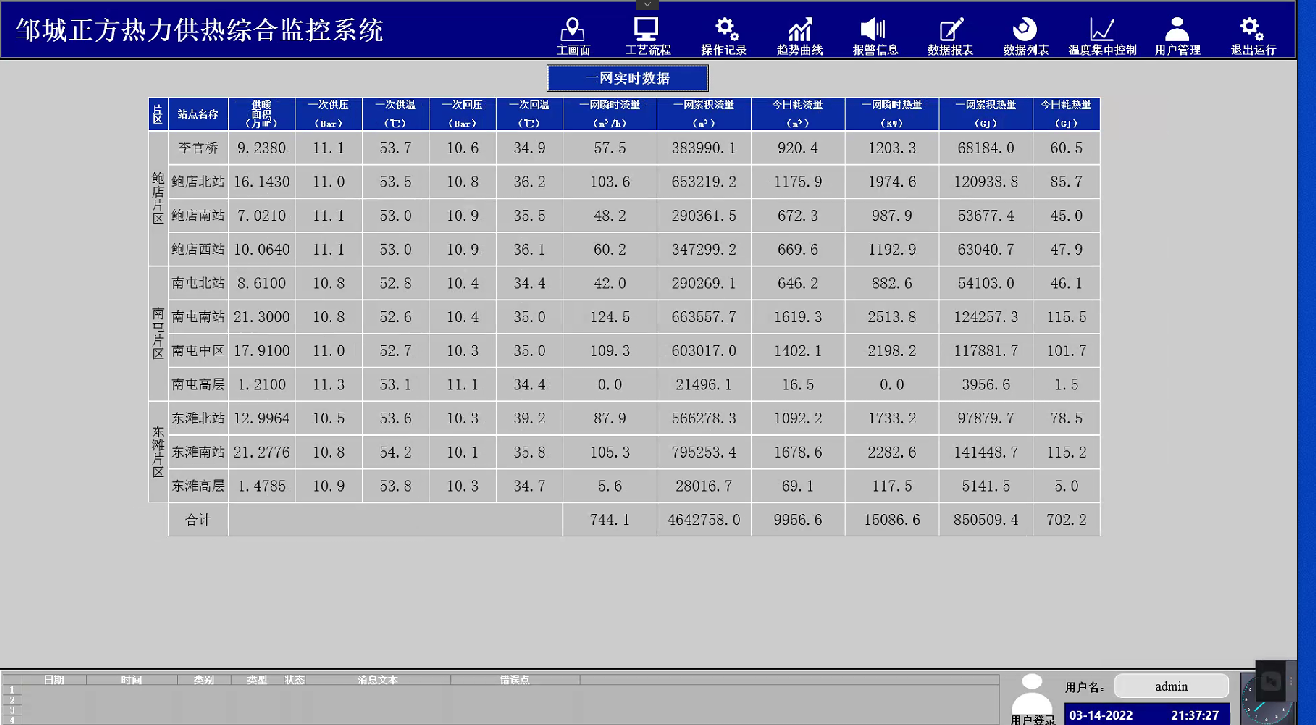1316x725 pixels.
Task: Click the 用户名 label
Action: tap(1085, 687)
